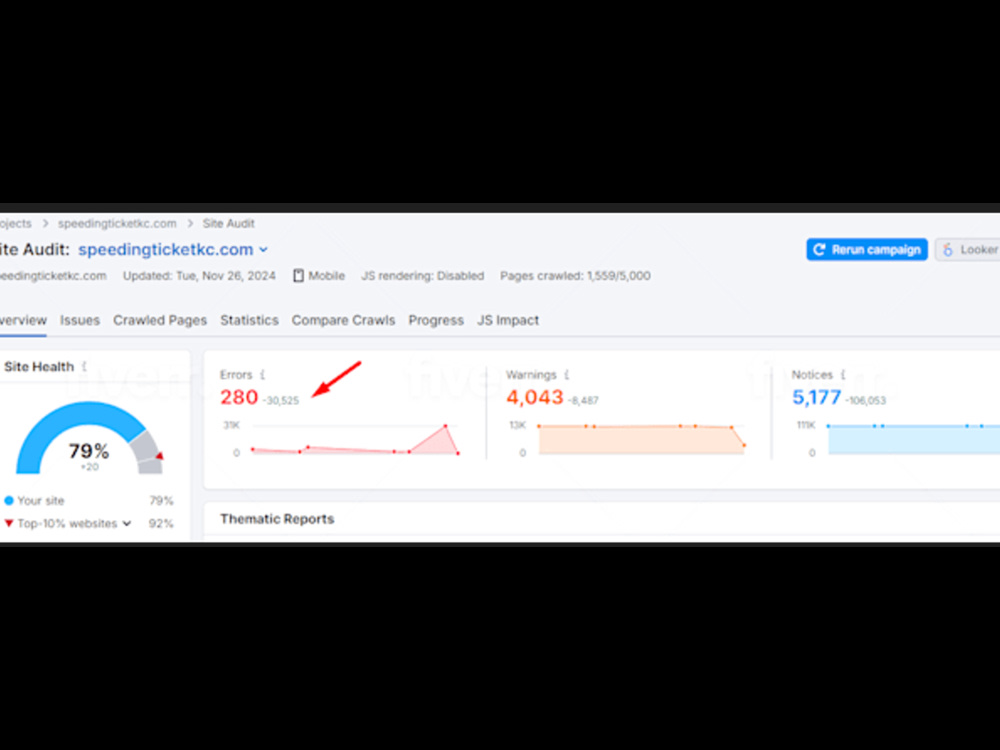
Task: Click the Errors info icon
Action: click(x=262, y=374)
